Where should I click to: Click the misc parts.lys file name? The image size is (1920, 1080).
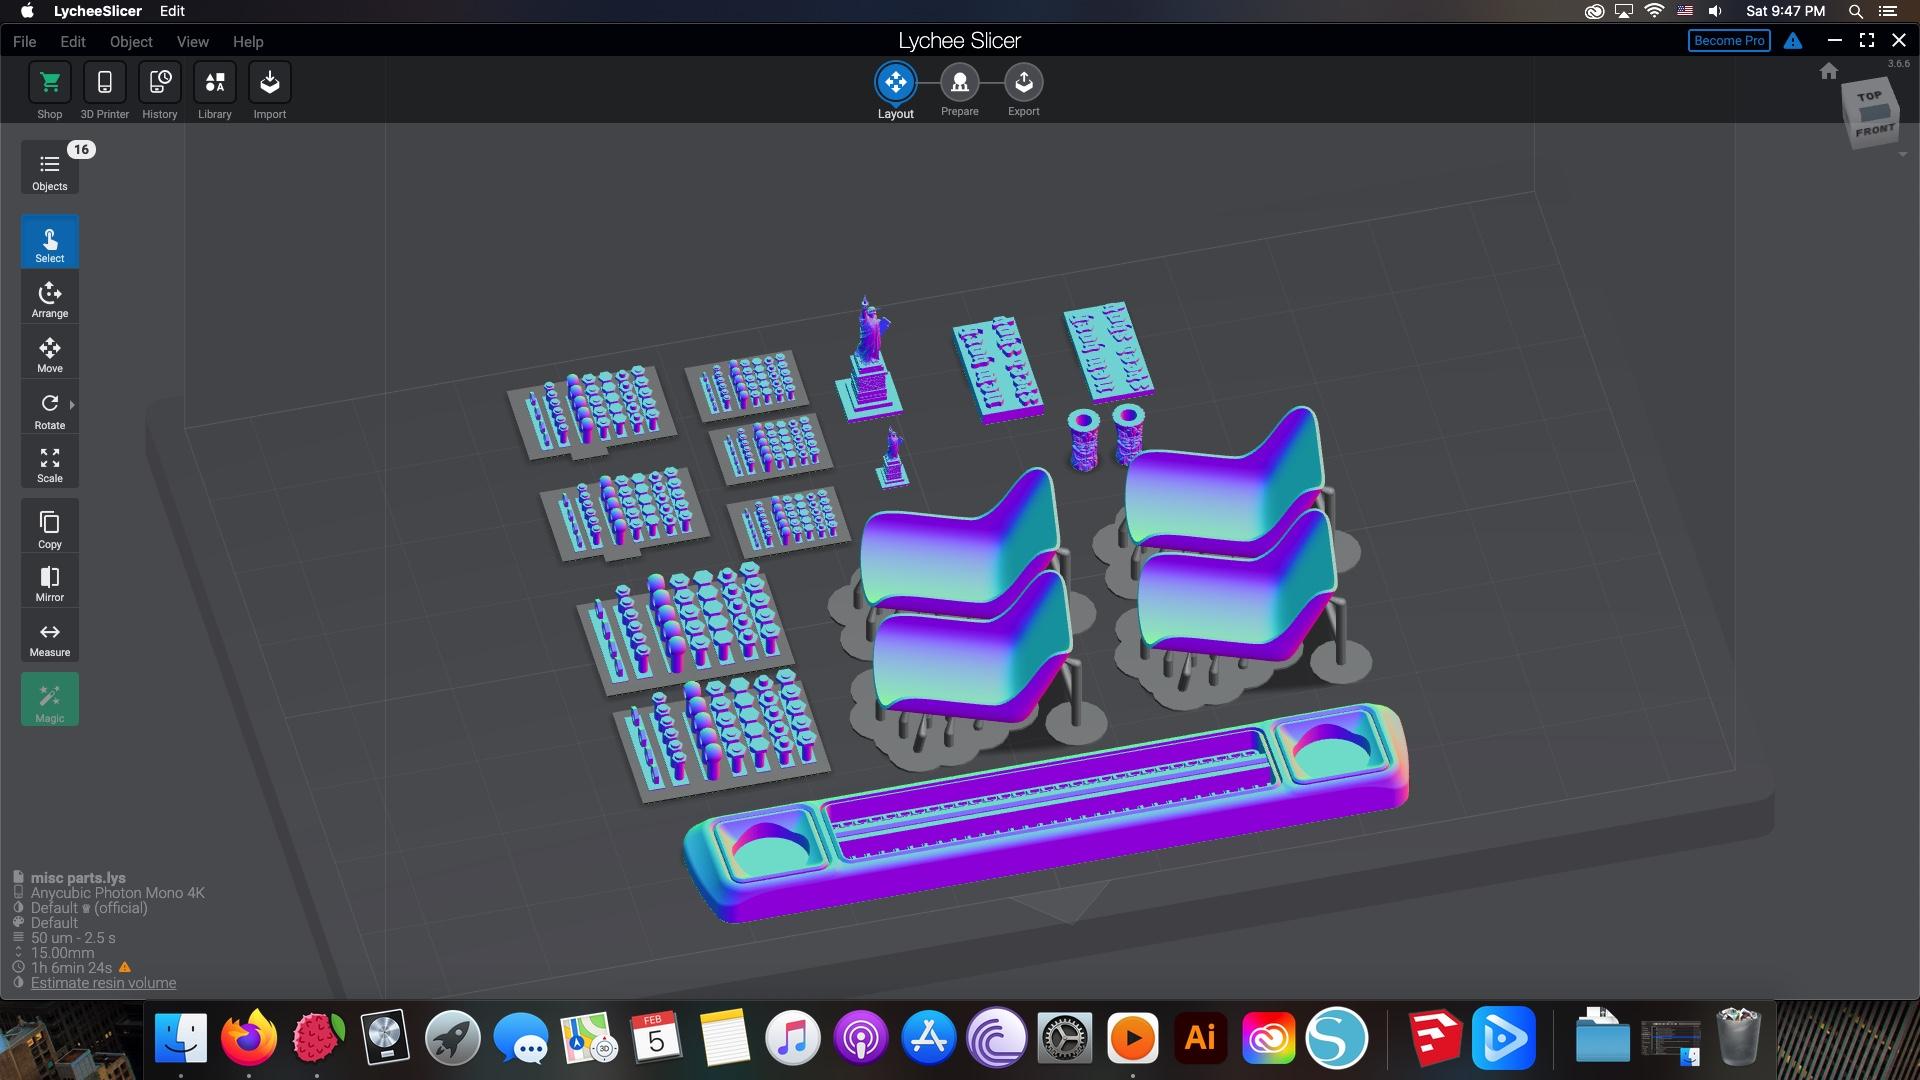[x=78, y=878]
